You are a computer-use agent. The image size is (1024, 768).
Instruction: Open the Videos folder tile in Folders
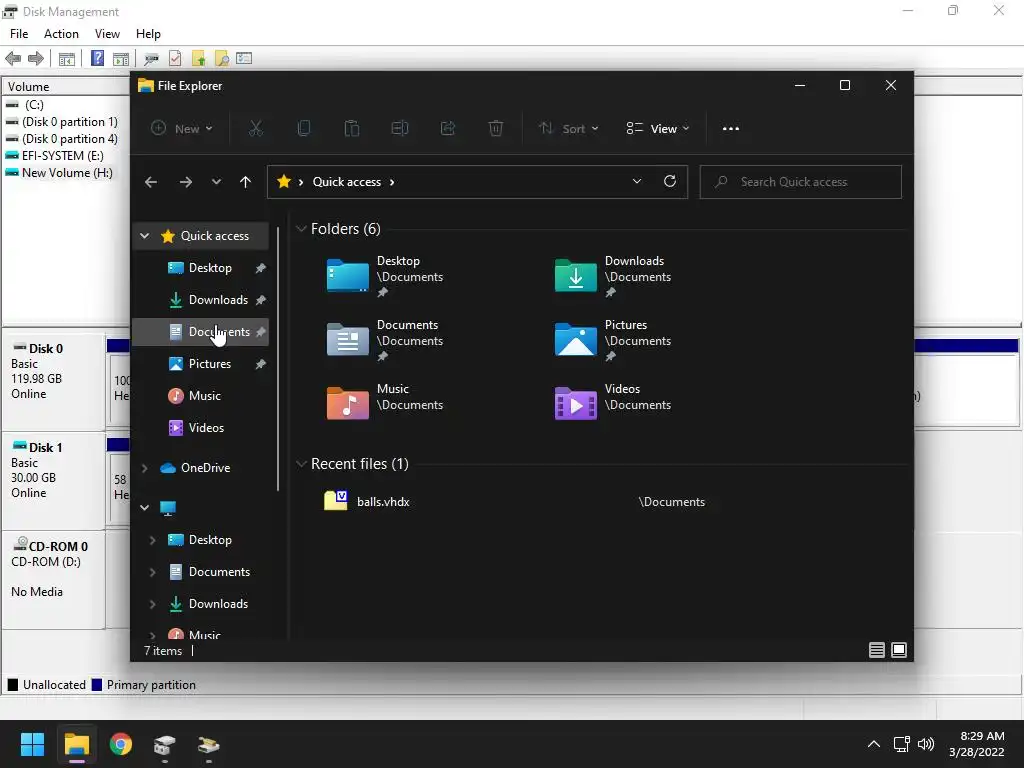613,404
